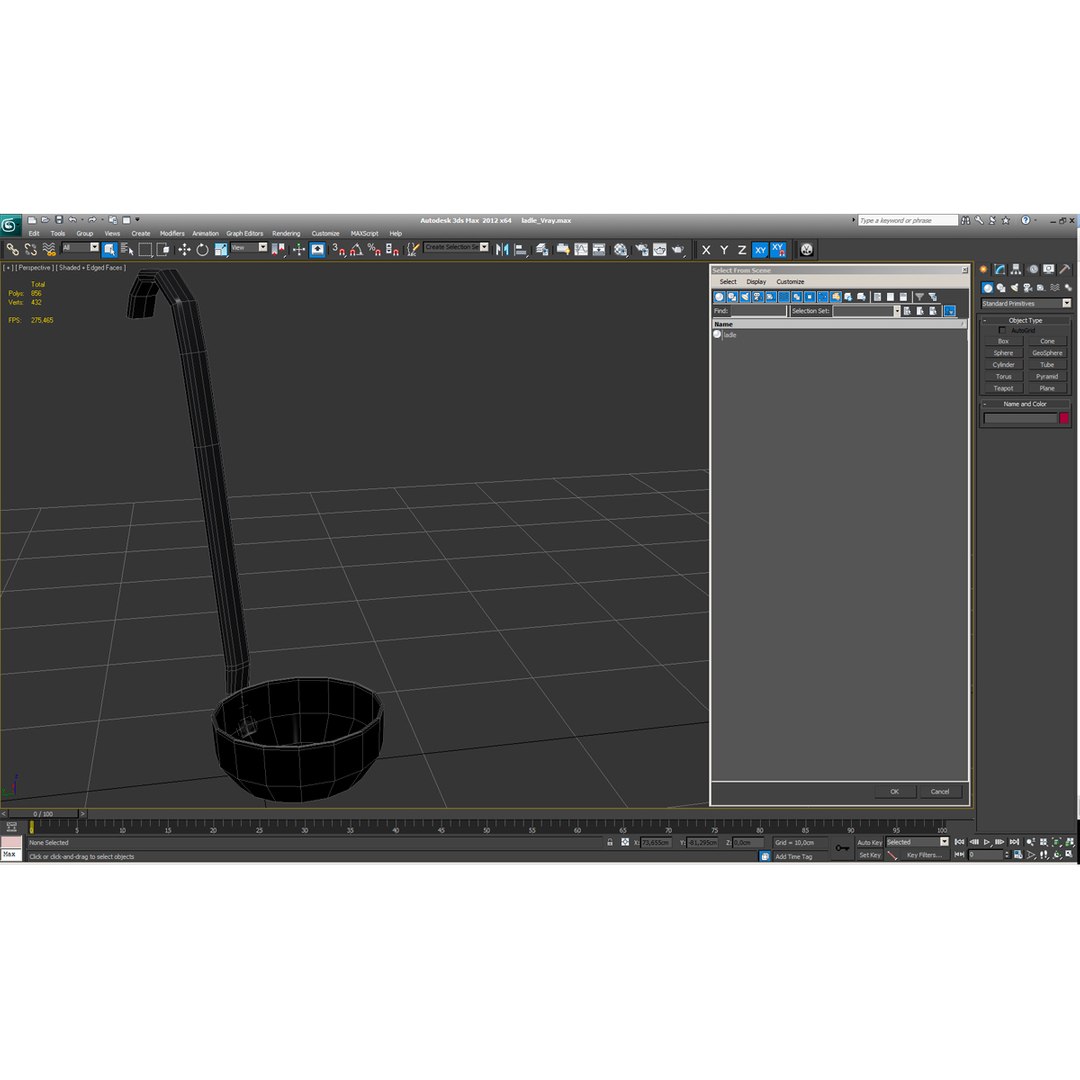Open the Selection Set dropdown in dialog
This screenshot has width=1080, height=1080.
[x=866, y=311]
